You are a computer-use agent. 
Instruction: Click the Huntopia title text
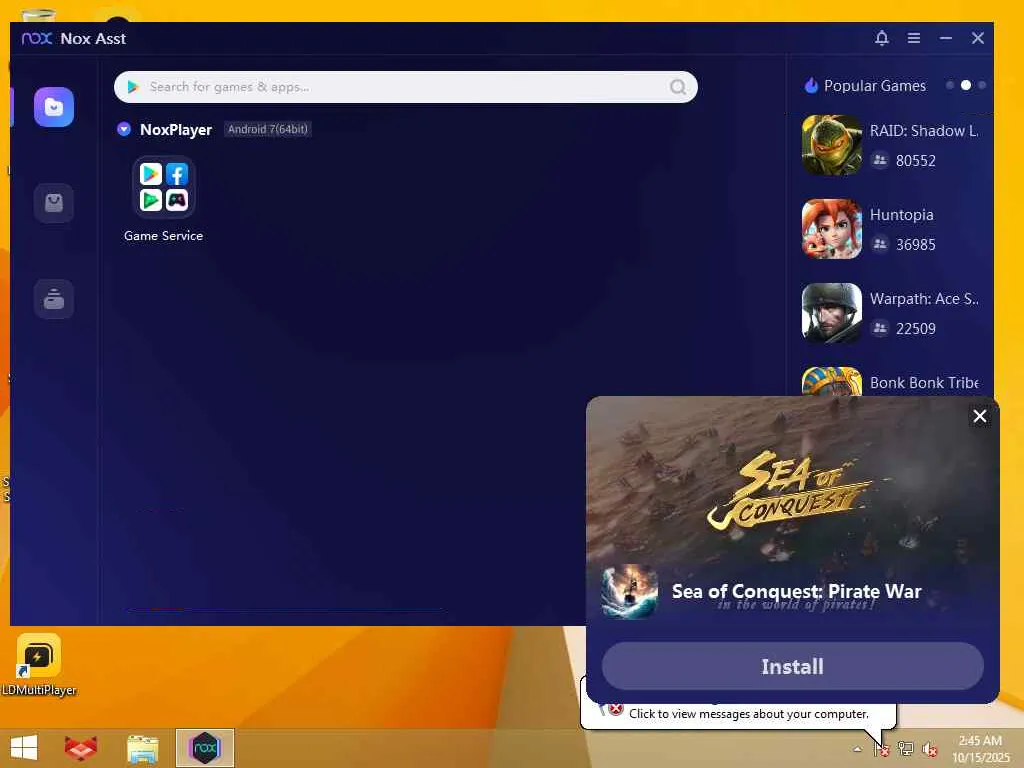901,215
